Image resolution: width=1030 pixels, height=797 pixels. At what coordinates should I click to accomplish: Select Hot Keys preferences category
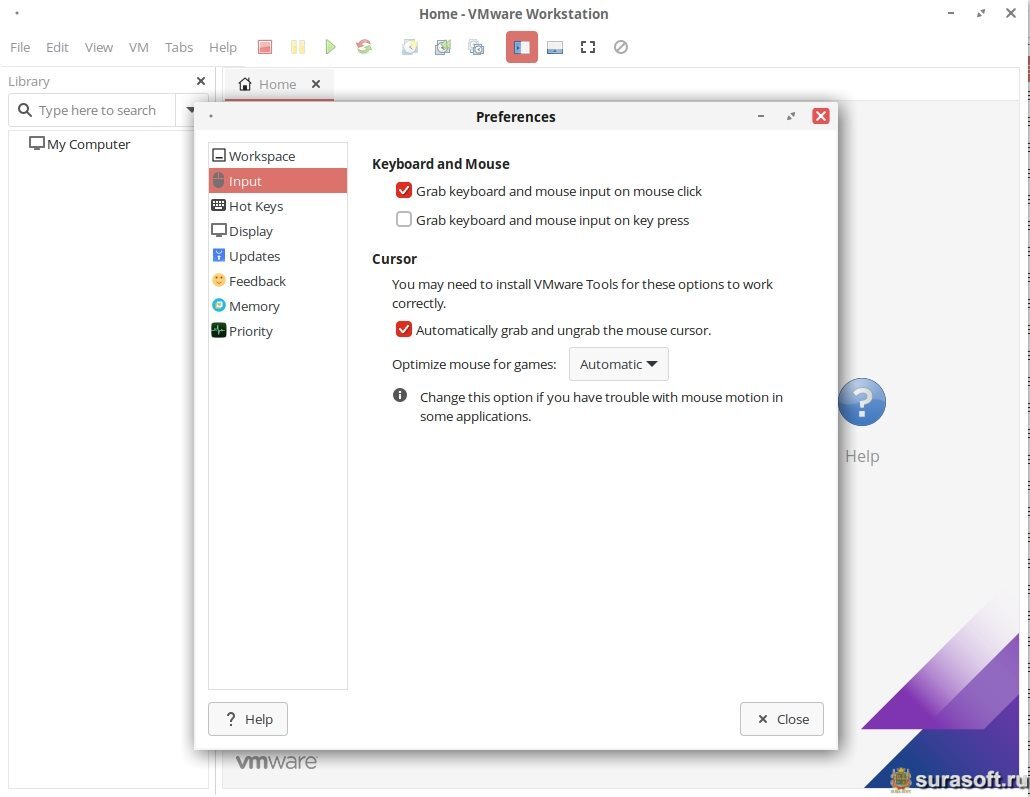click(x=278, y=206)
